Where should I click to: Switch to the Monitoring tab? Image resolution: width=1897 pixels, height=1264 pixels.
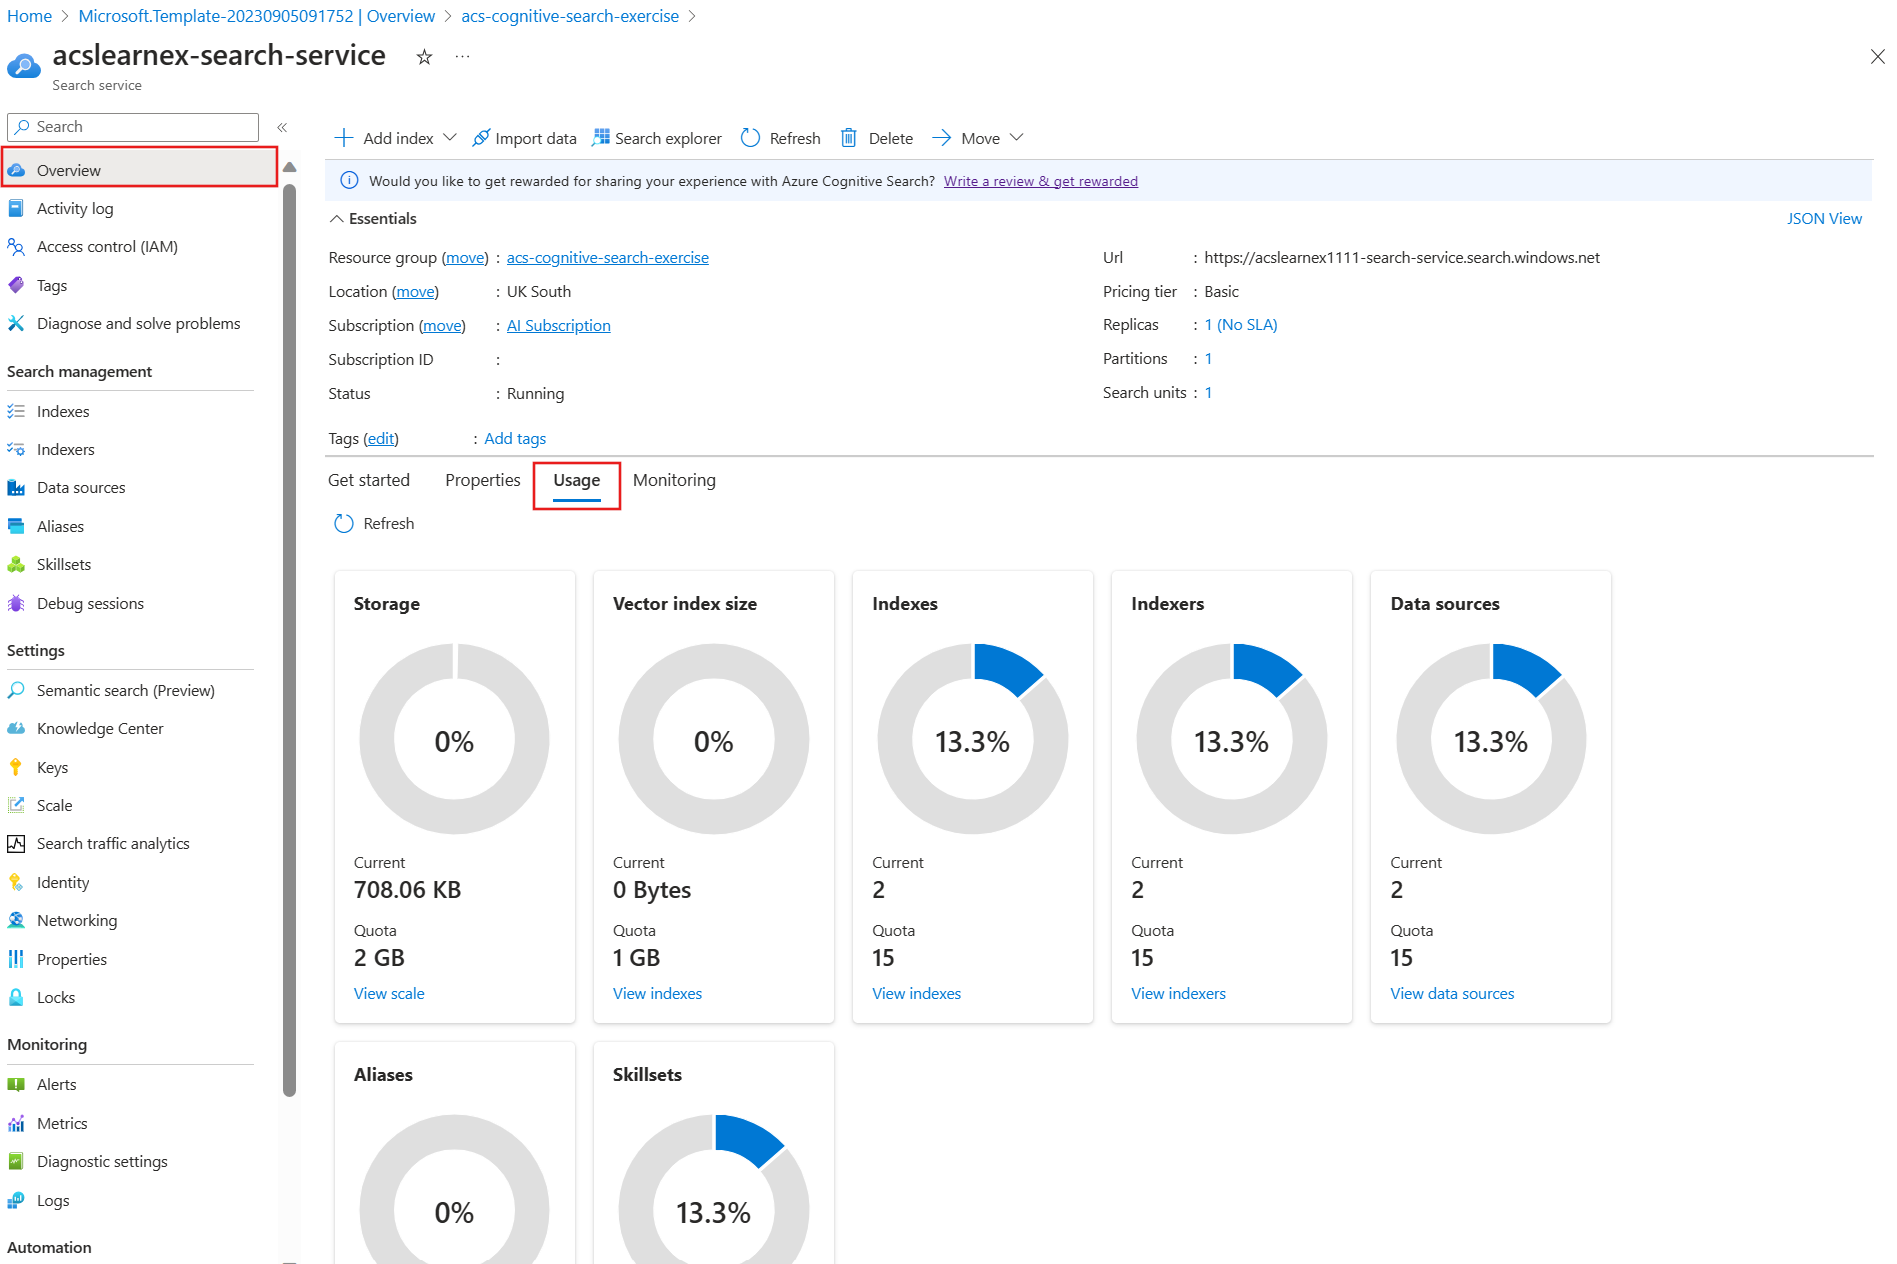(674, 480)
